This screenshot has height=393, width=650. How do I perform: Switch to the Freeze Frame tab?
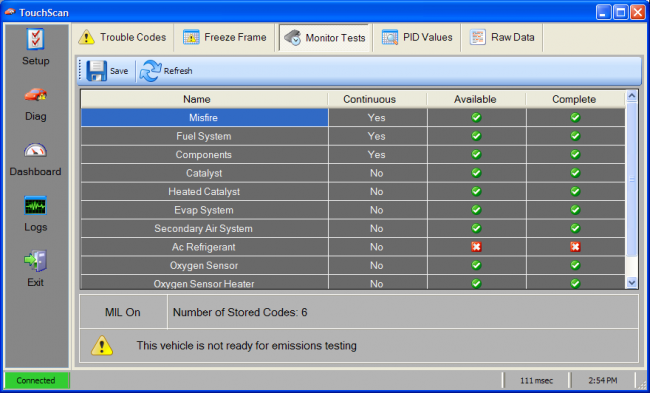tap(225, 37)
